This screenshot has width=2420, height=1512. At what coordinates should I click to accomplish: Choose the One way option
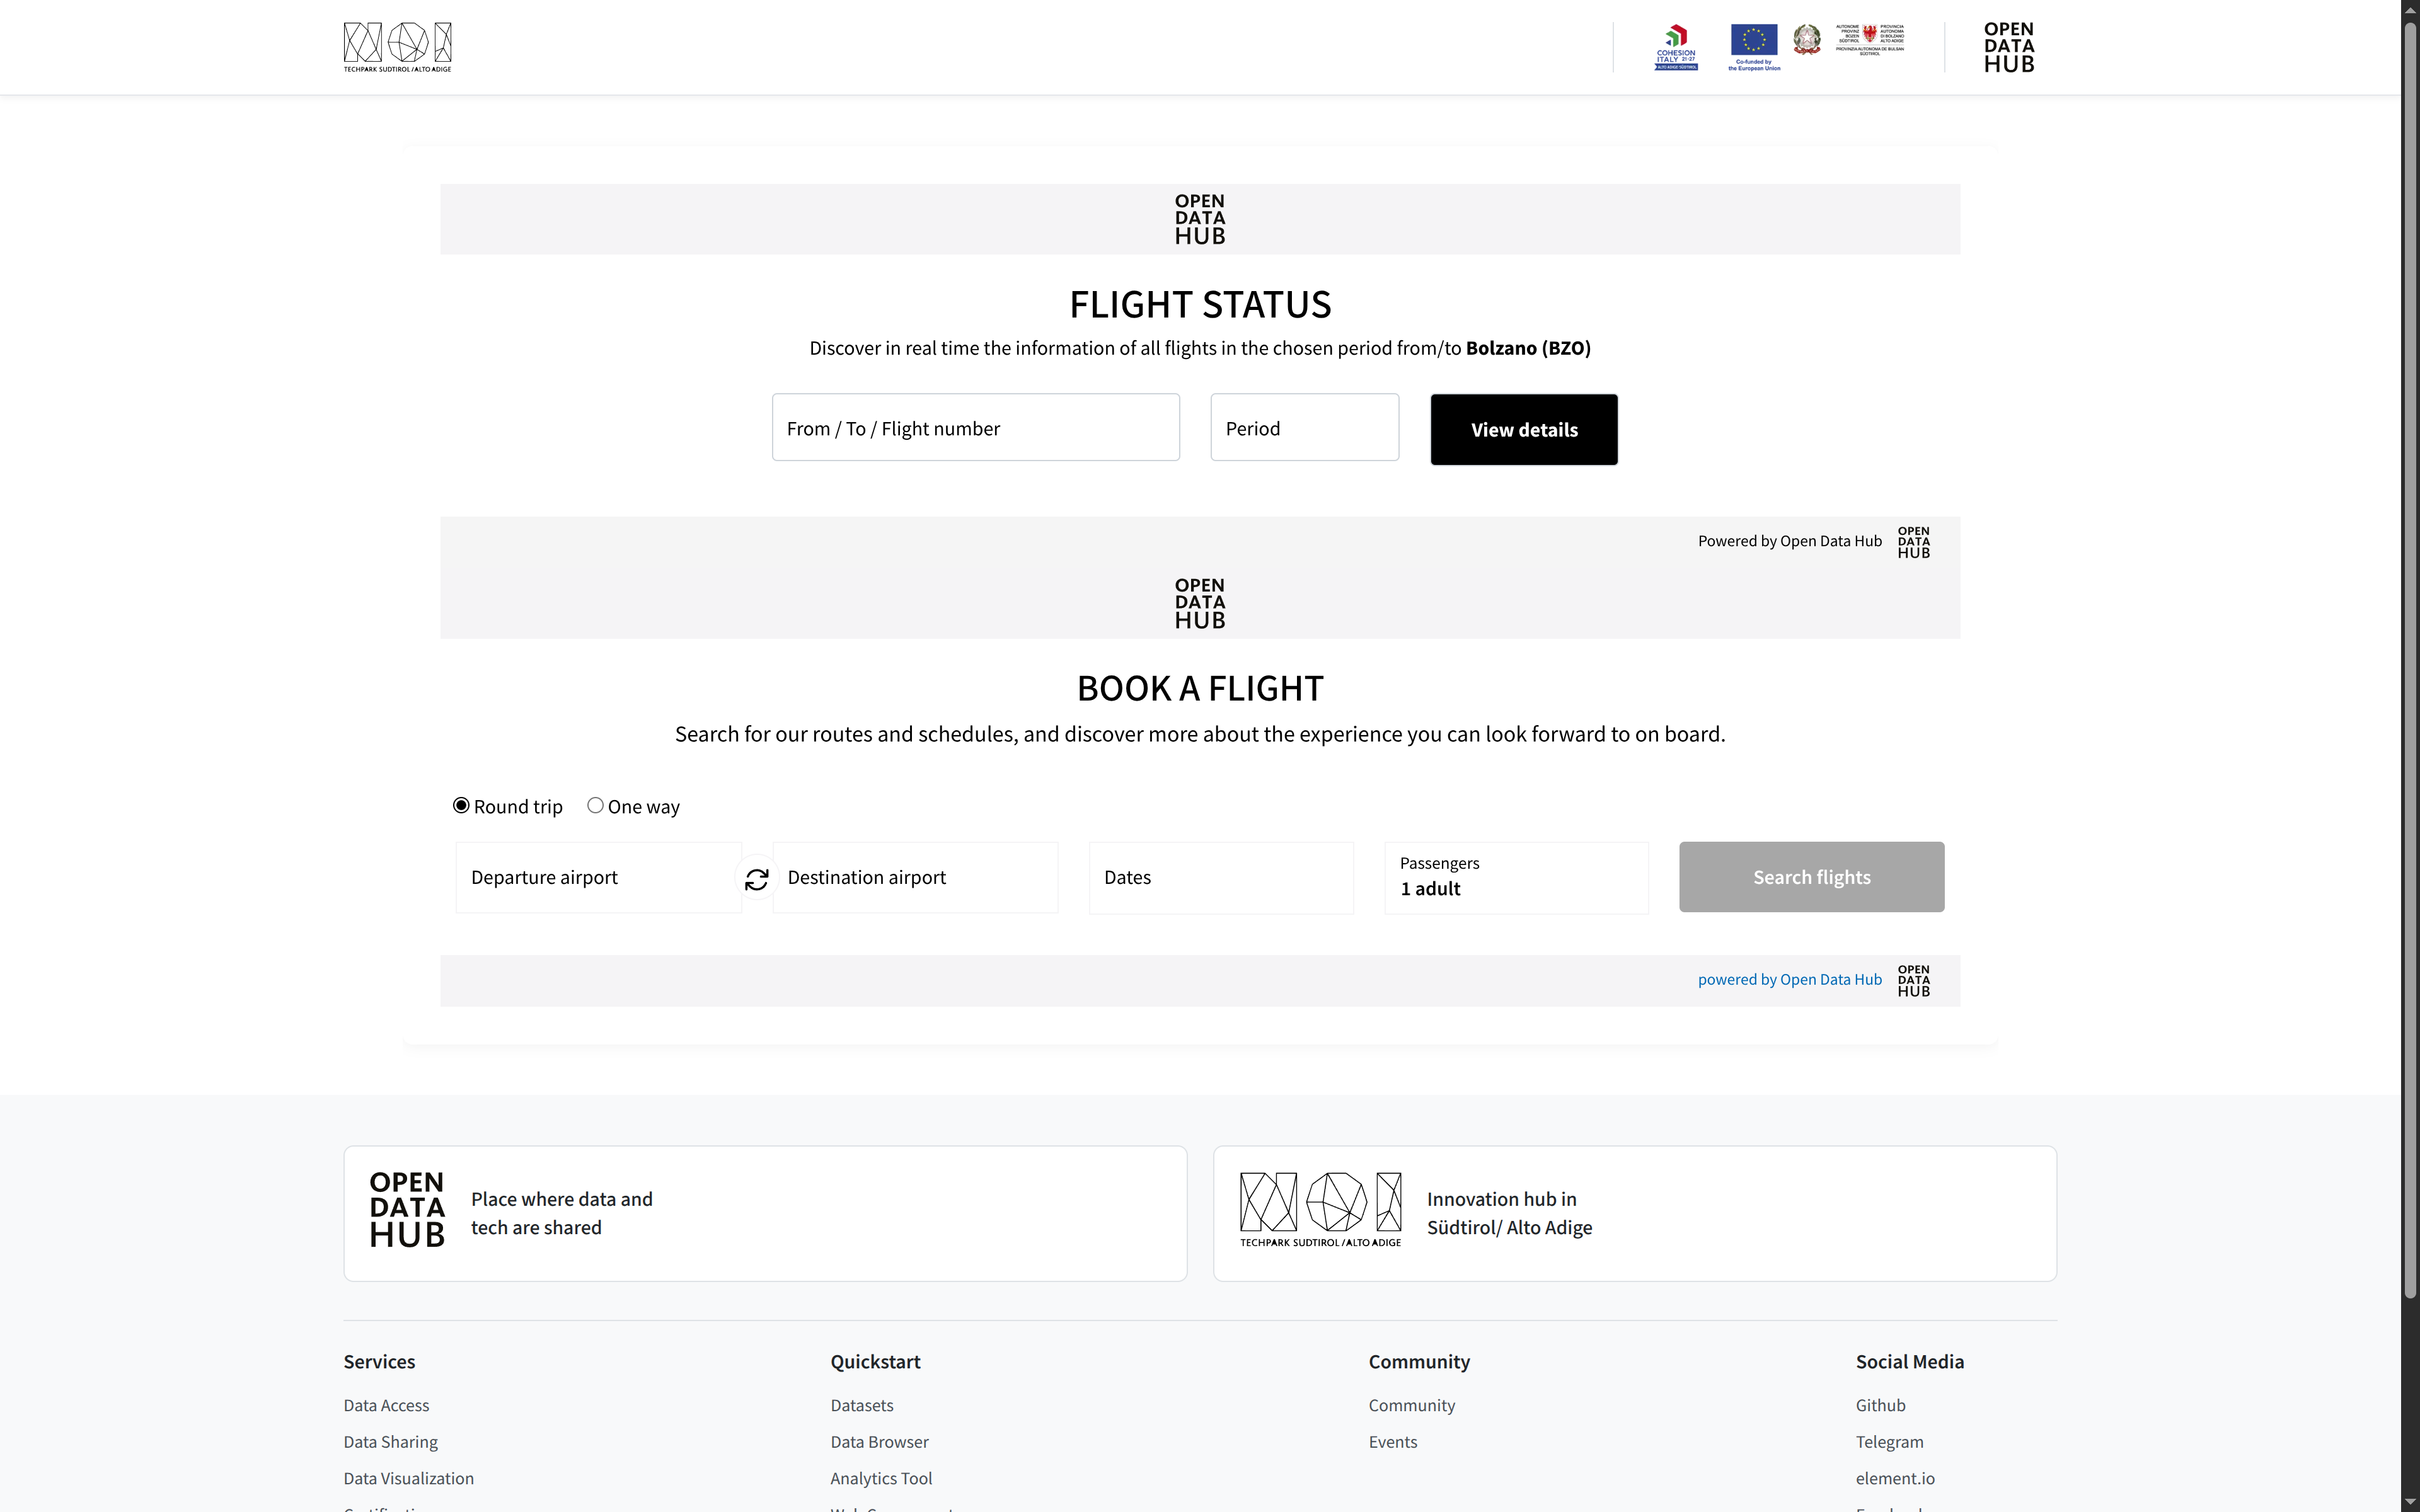click(596, 805)
